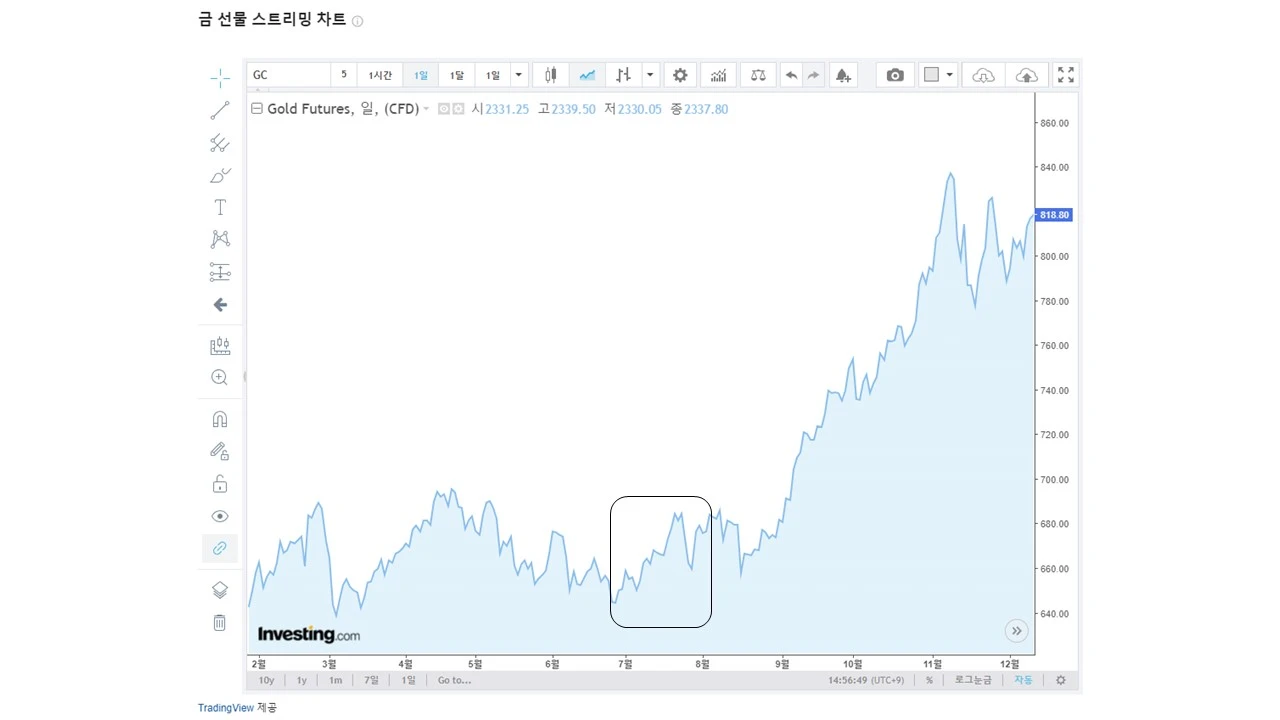
Task: Open chart style dropdown arrow
Action: (651, 75)
